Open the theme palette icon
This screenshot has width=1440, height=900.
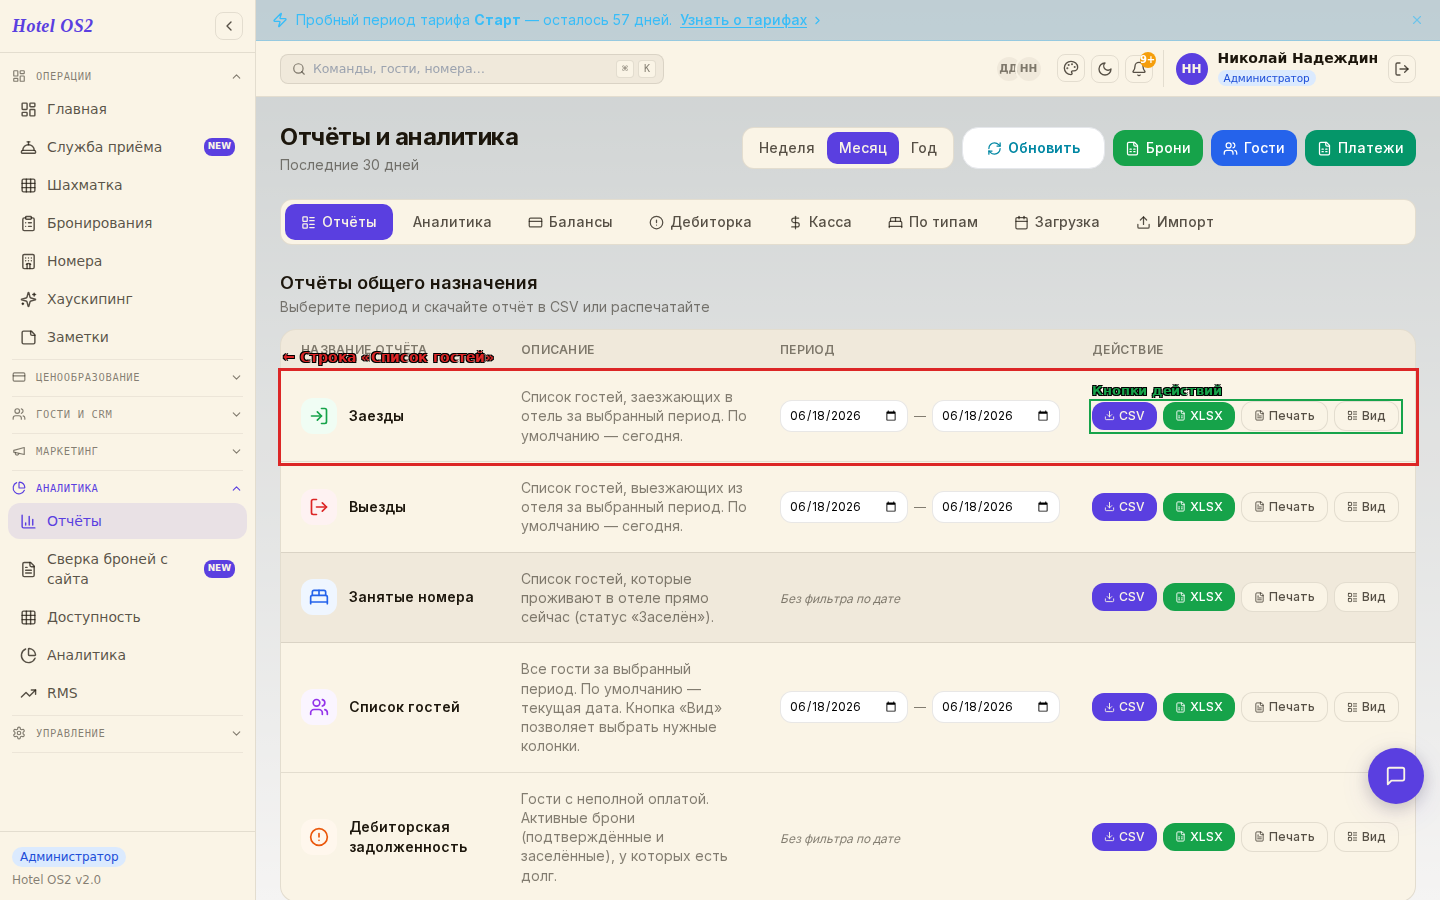pyautogui.click(x=1071, y=69)
